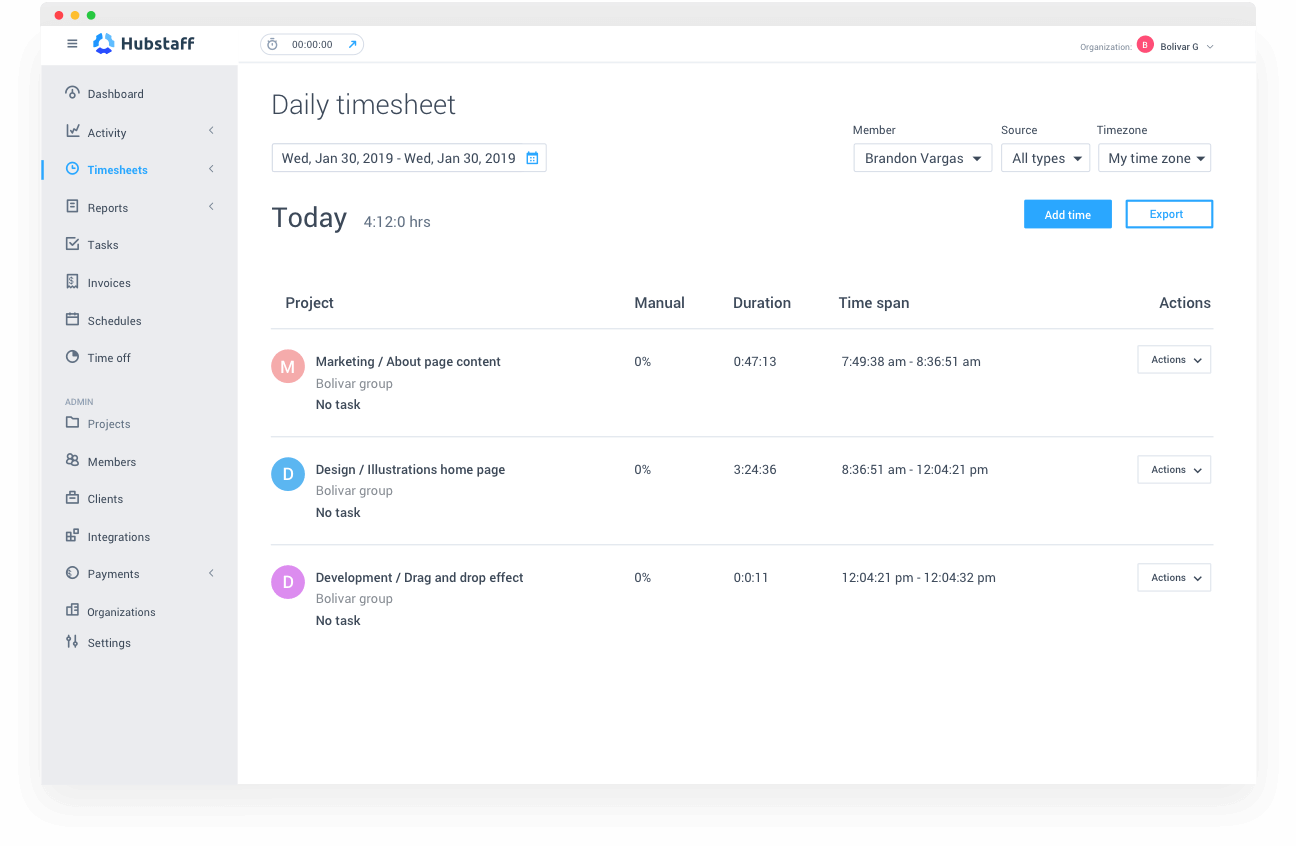Open the Invoices section

pos(111,282)
